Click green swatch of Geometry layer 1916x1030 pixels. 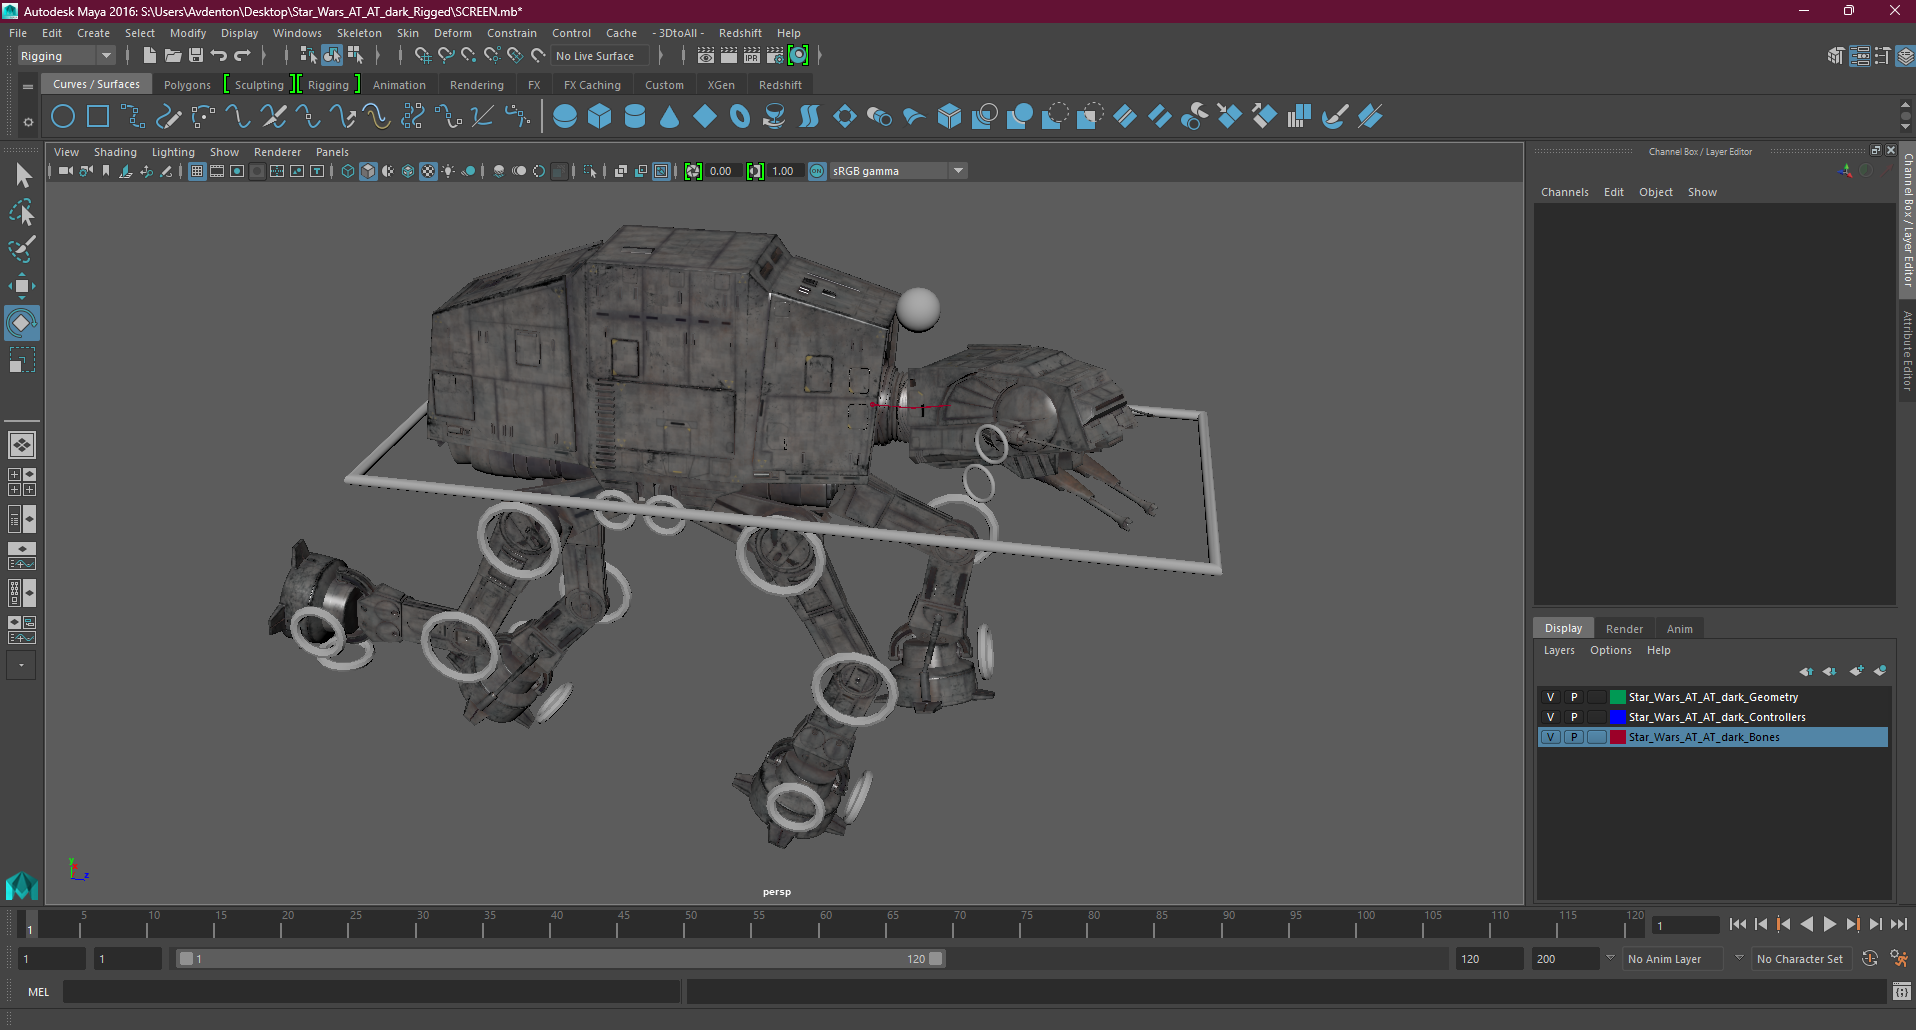(1617, 697)
